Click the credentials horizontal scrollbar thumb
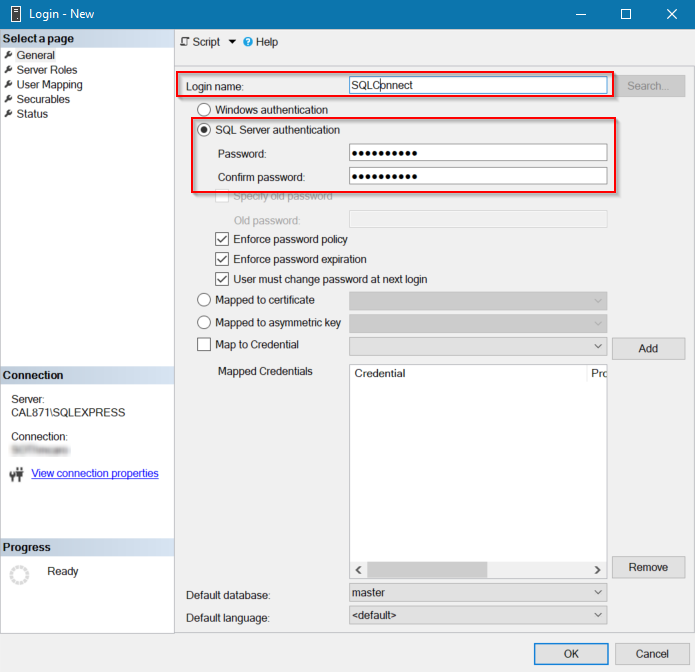Viewport: 695px width, 672px height. 427,570
